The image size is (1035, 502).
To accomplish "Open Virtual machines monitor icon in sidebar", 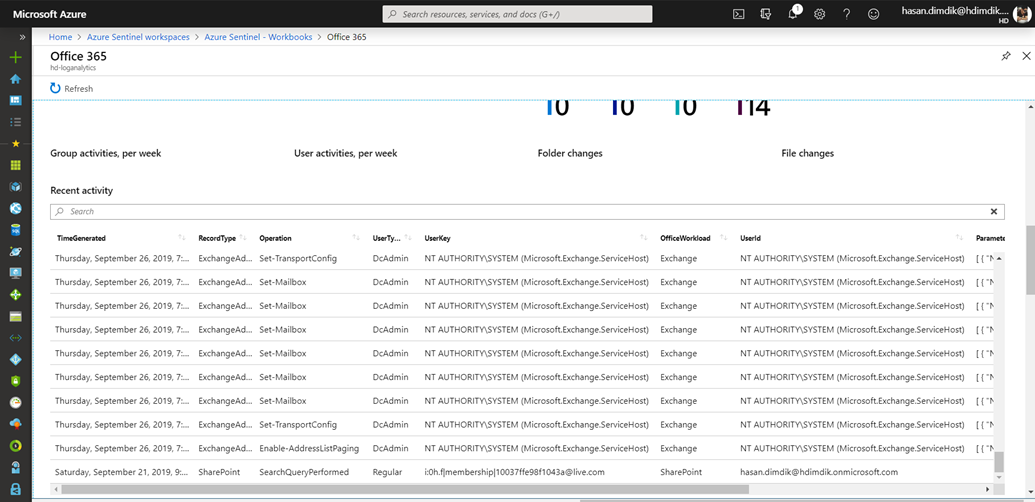I will tap(16, 273).
